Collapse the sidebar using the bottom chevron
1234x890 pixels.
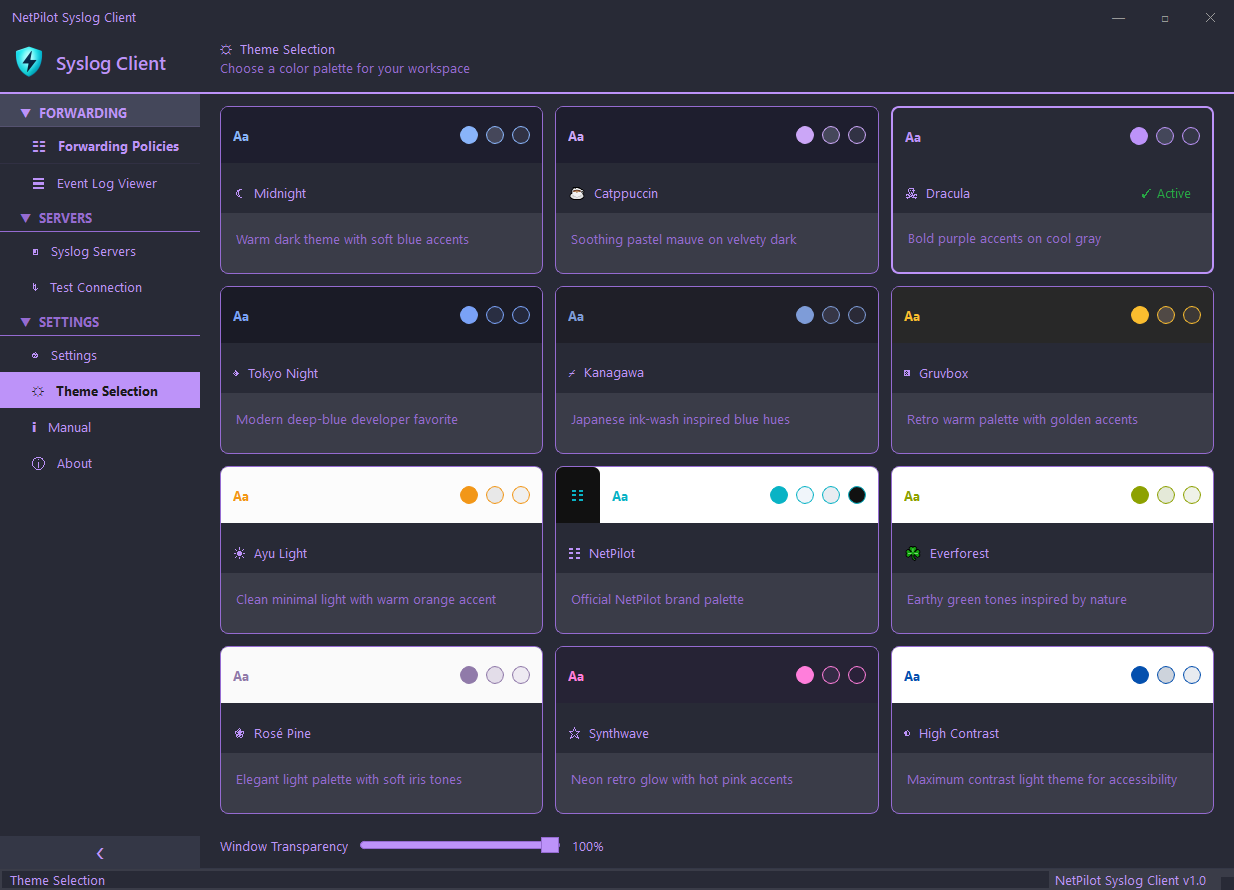(x=99, y=853)
